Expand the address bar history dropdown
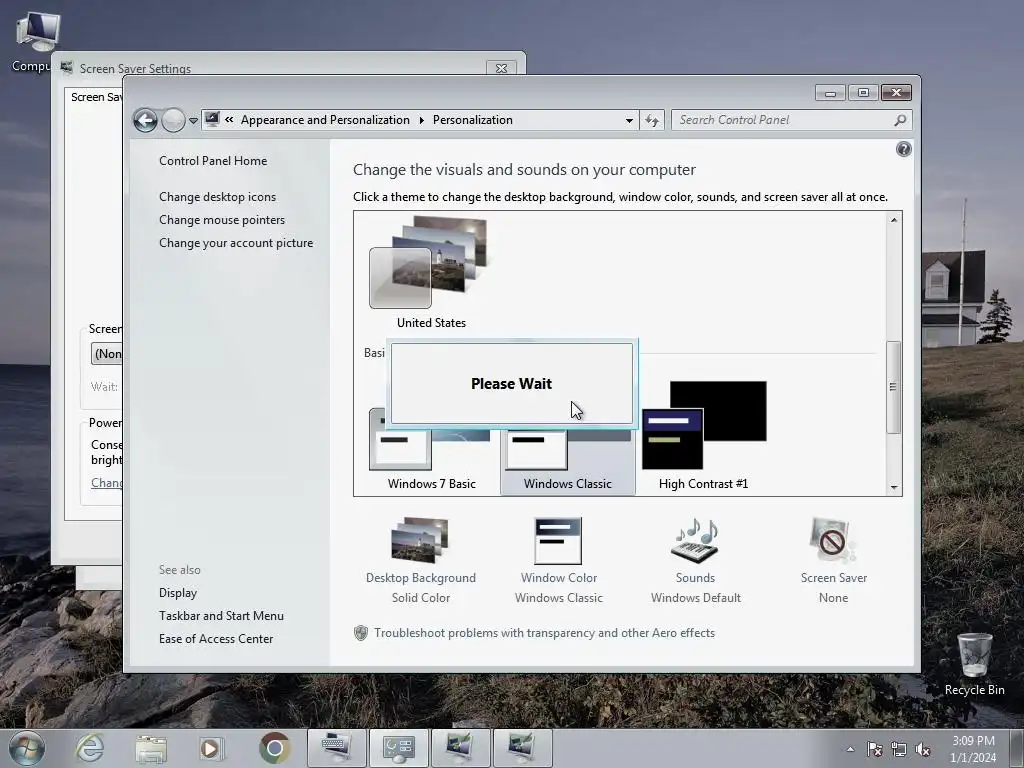 click(x=629, y=120)
